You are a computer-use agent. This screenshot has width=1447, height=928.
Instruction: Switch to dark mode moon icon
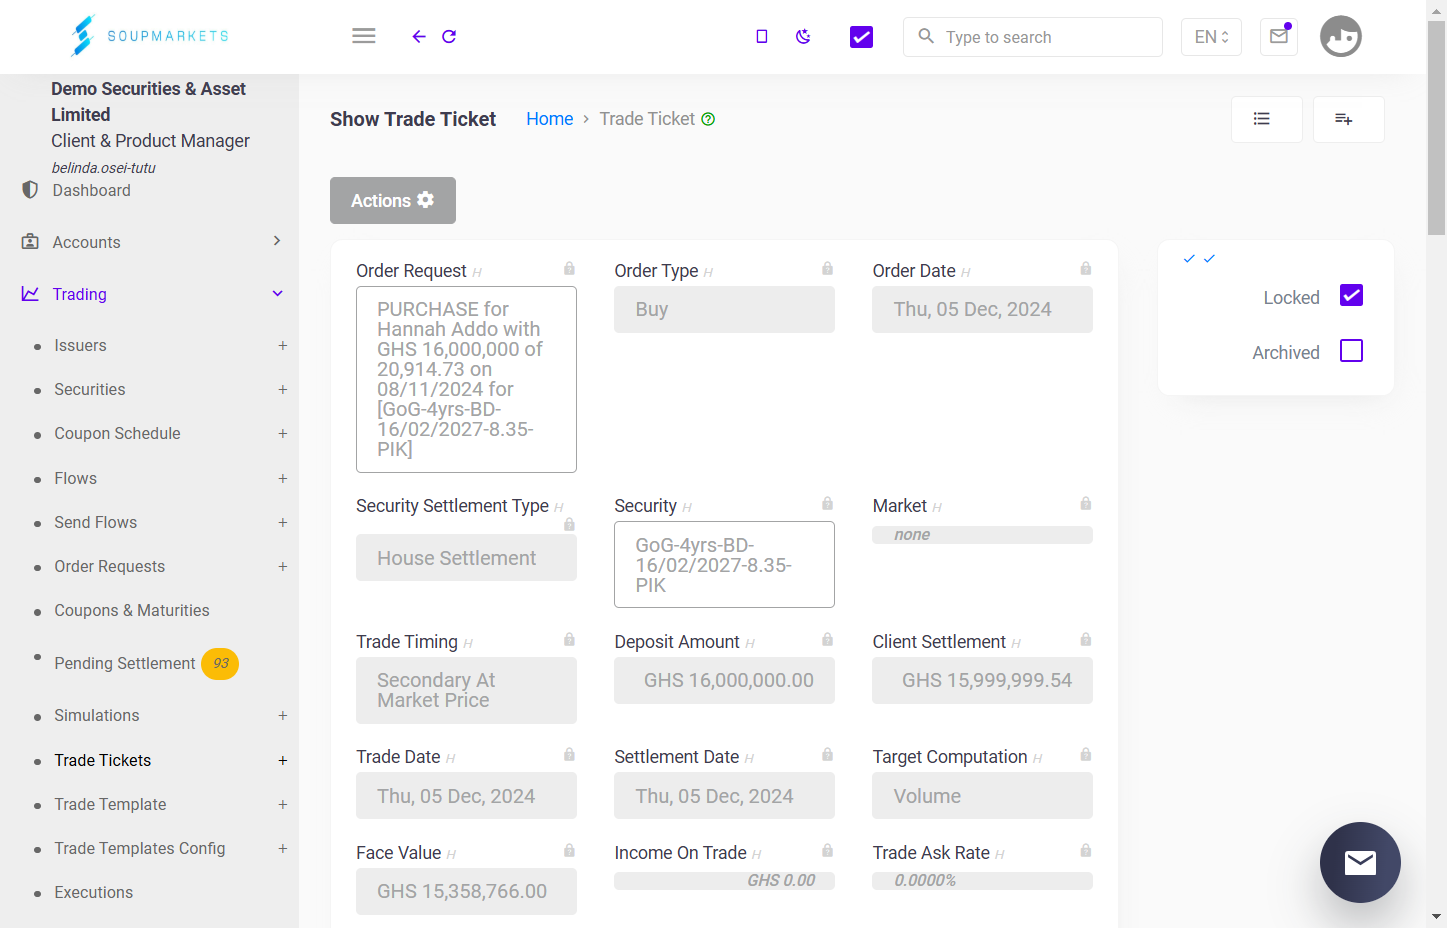(803, 37)
